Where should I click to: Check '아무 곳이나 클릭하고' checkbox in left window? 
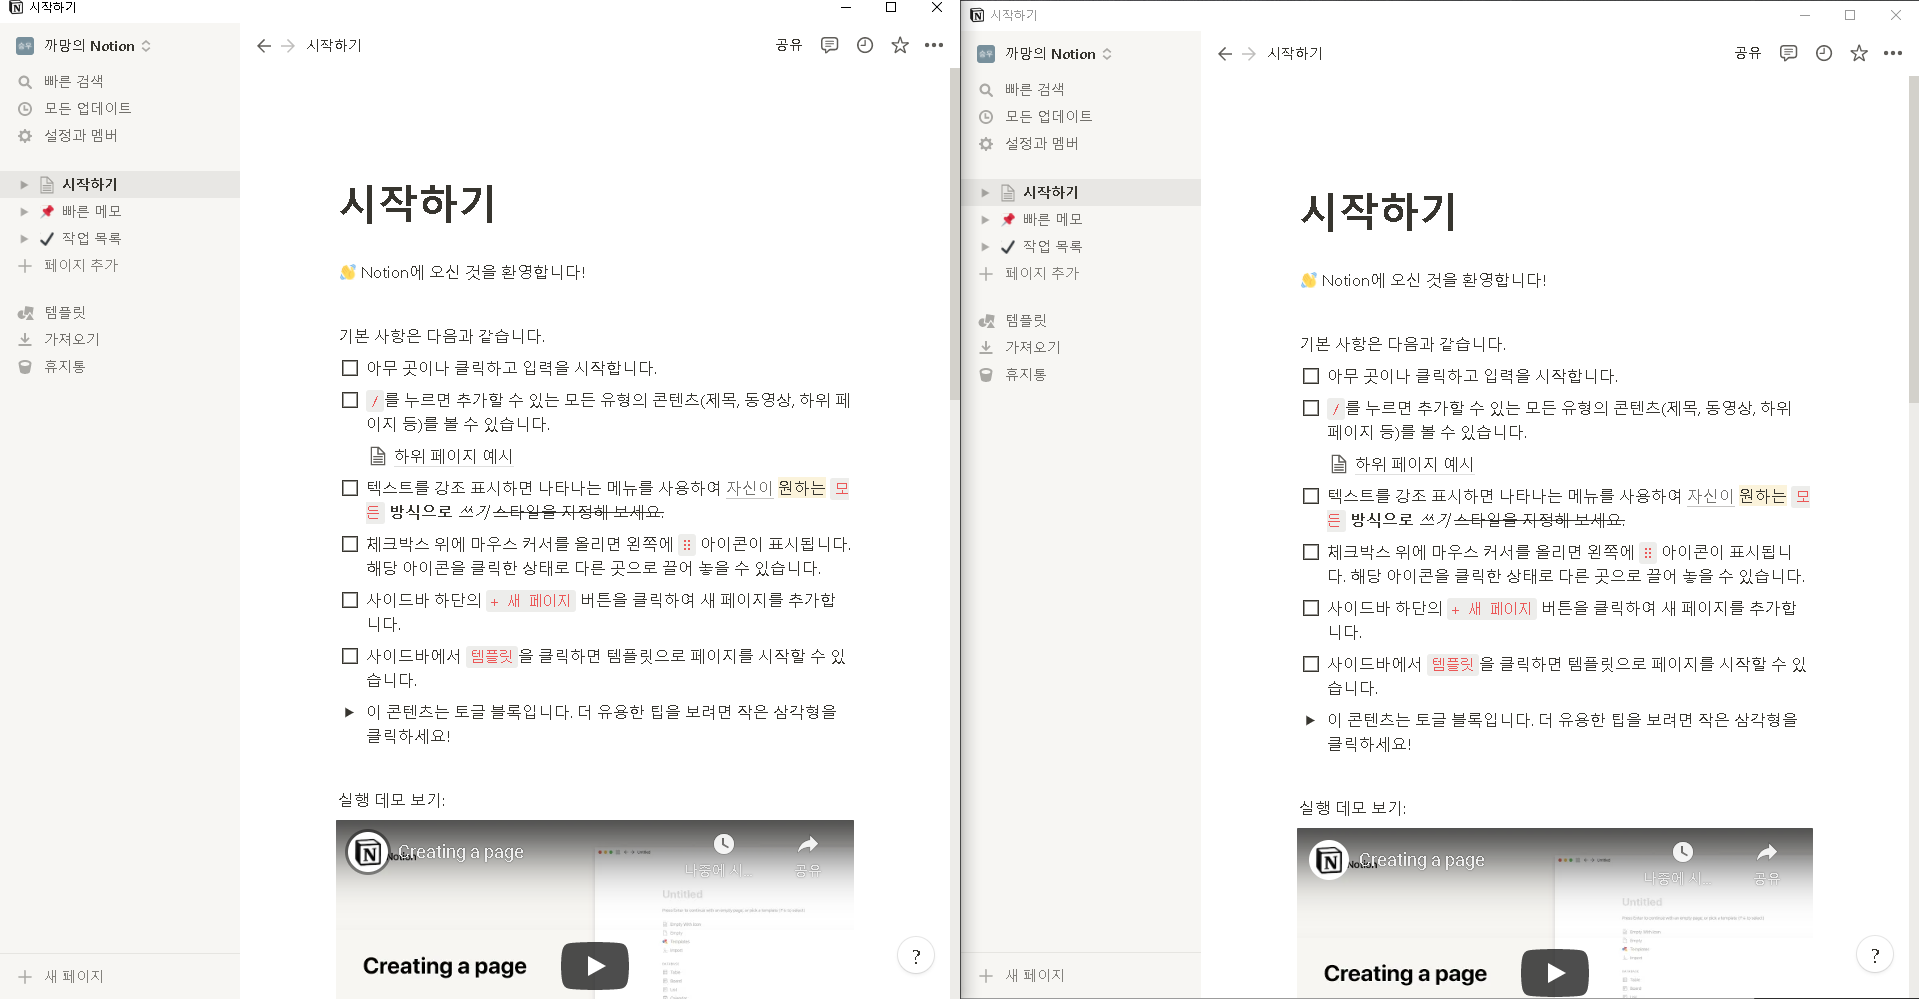tap(350, 368)
